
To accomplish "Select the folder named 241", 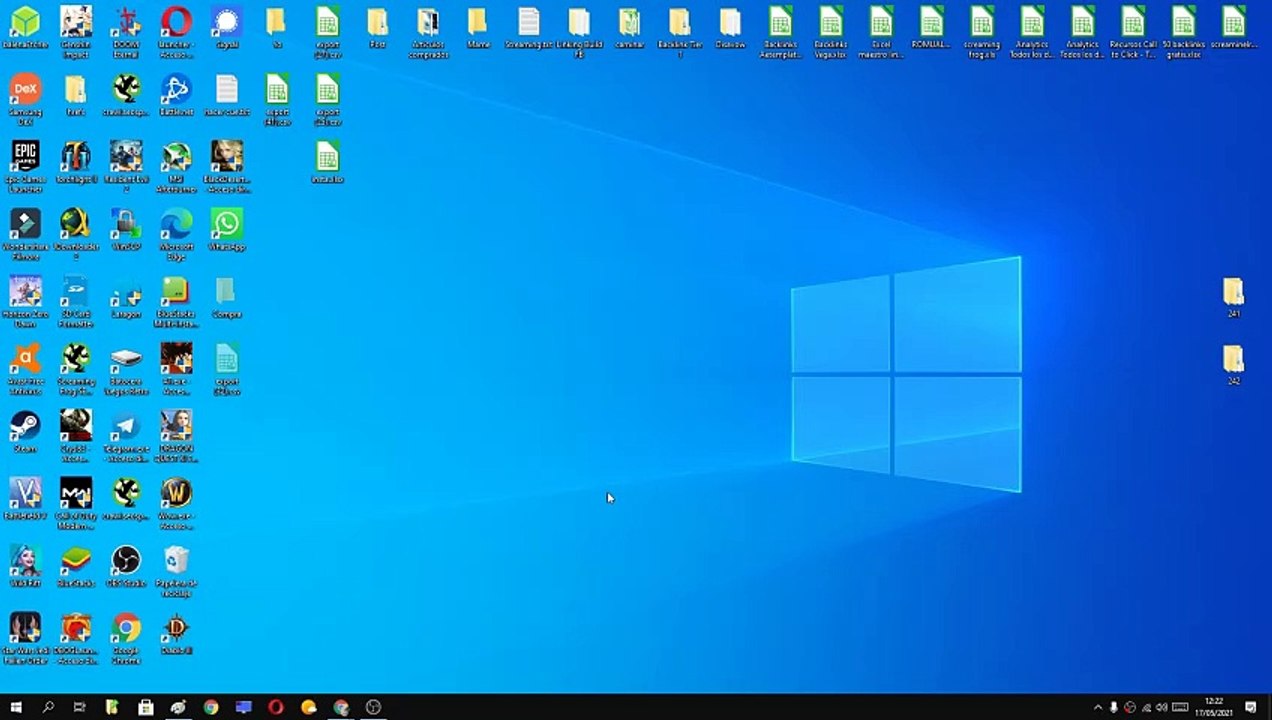I will point(1233,297).
